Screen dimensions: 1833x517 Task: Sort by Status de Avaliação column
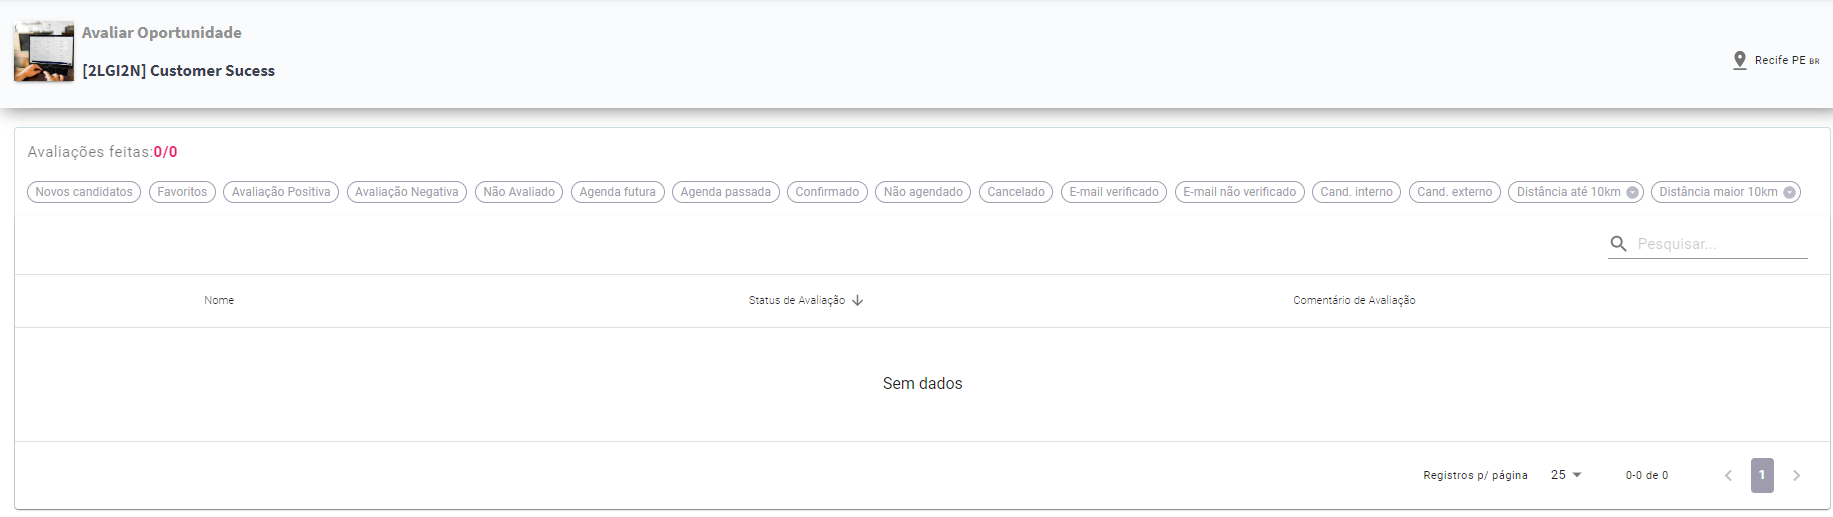coord(797,300)
